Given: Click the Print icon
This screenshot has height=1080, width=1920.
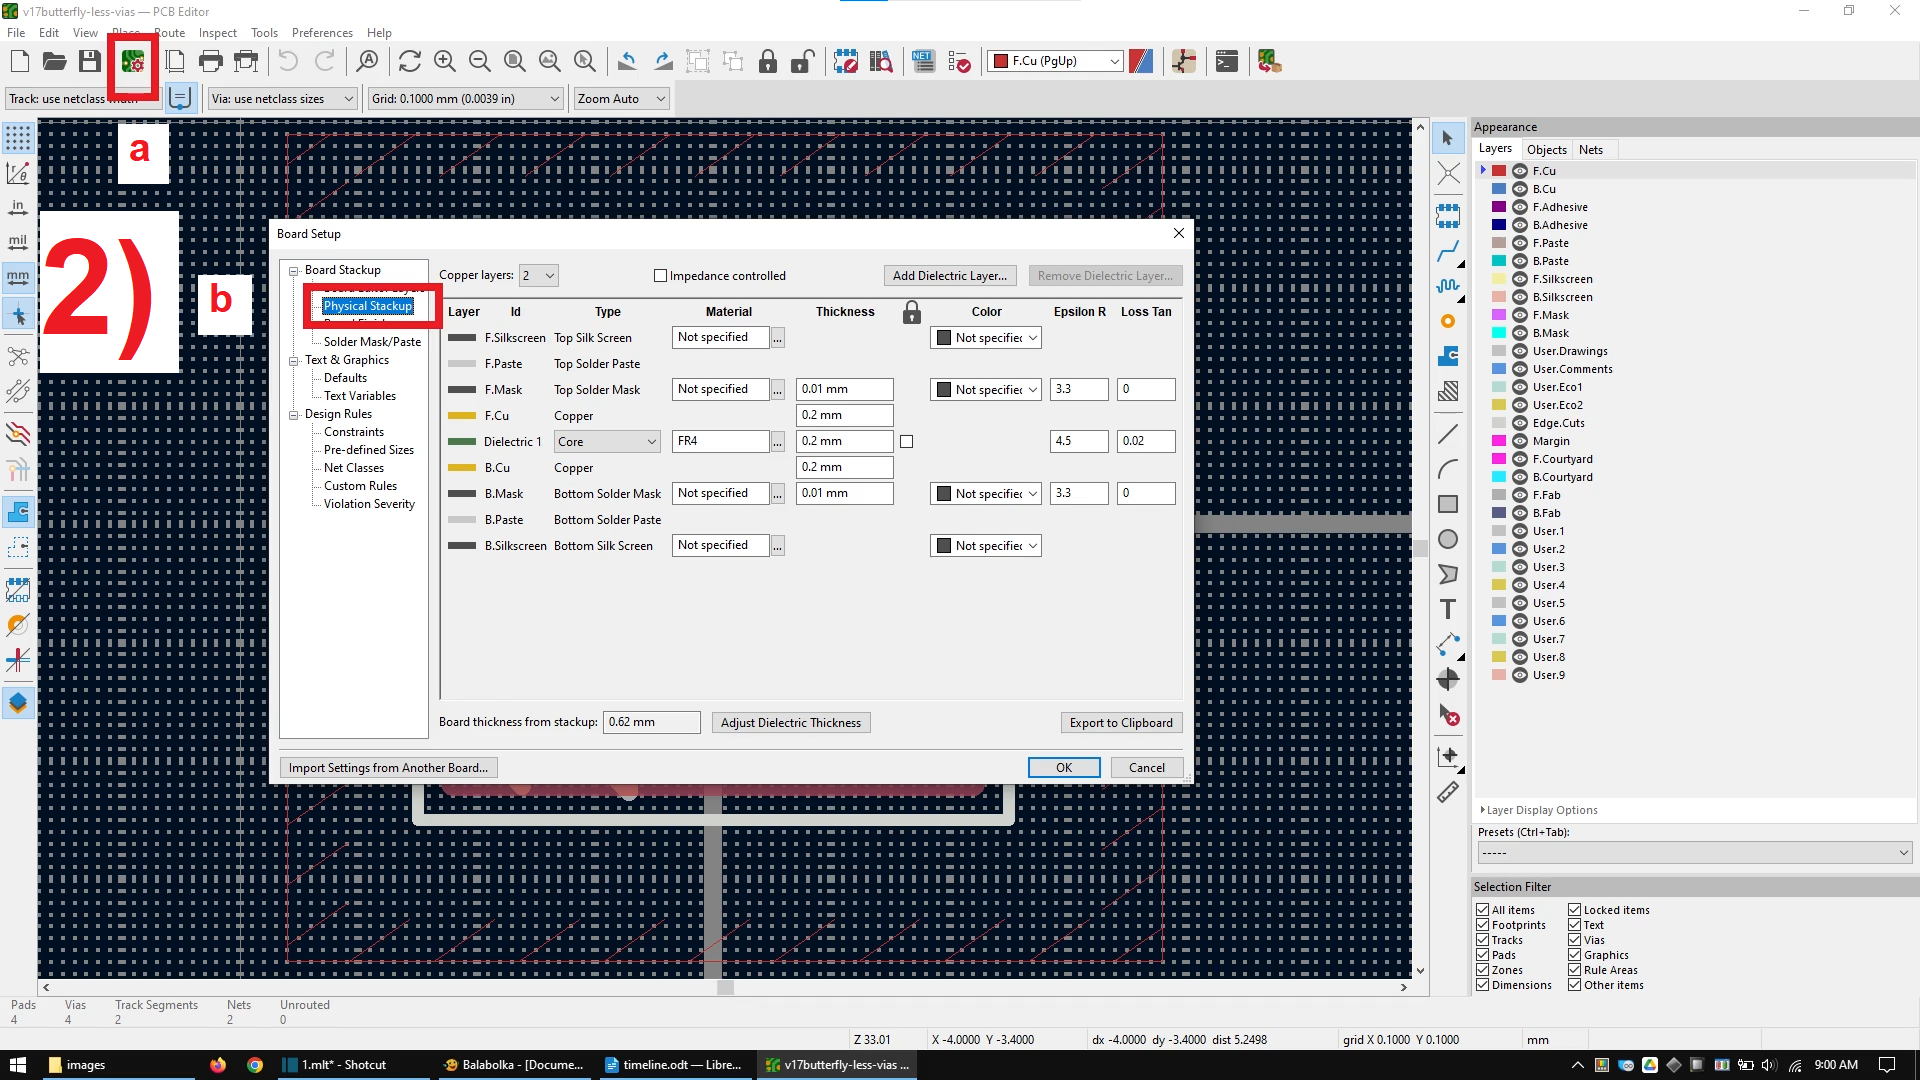Looking at the screenshot, I should pyautogui.click(x=210, y=61).
